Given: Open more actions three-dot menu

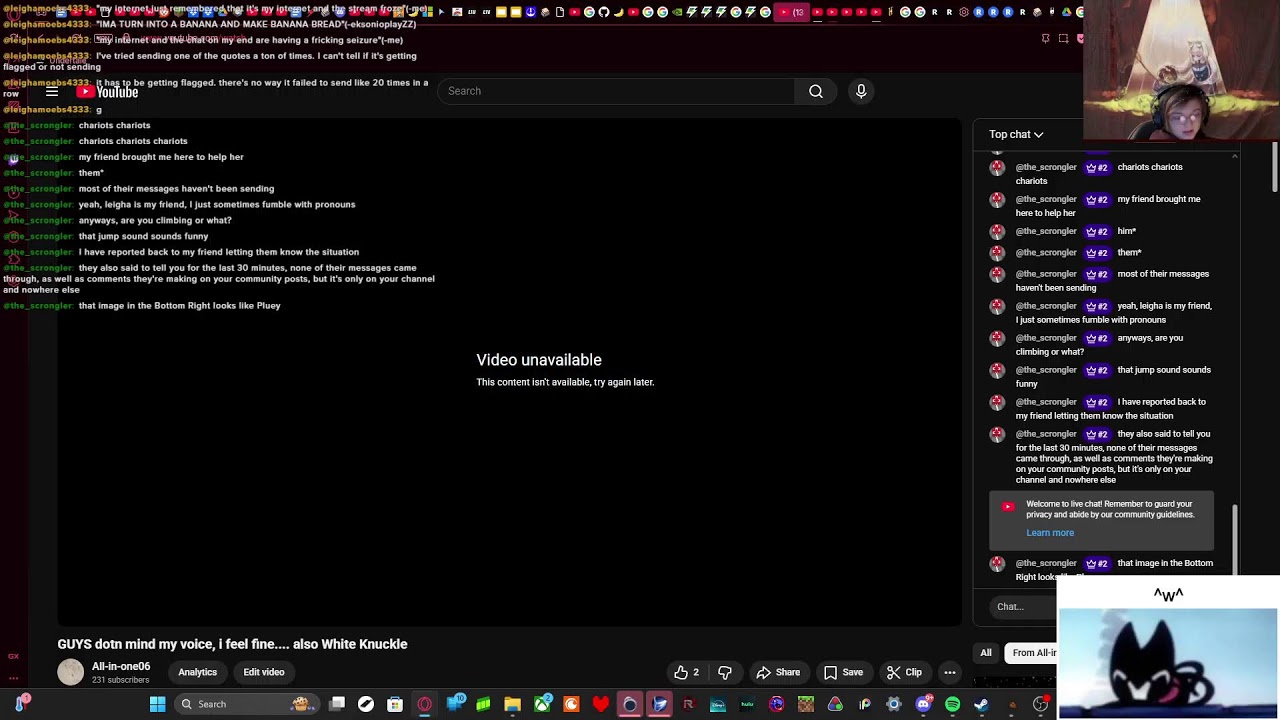Looking at the screenshot, I should pyautogui.click(x=950, y=672).
